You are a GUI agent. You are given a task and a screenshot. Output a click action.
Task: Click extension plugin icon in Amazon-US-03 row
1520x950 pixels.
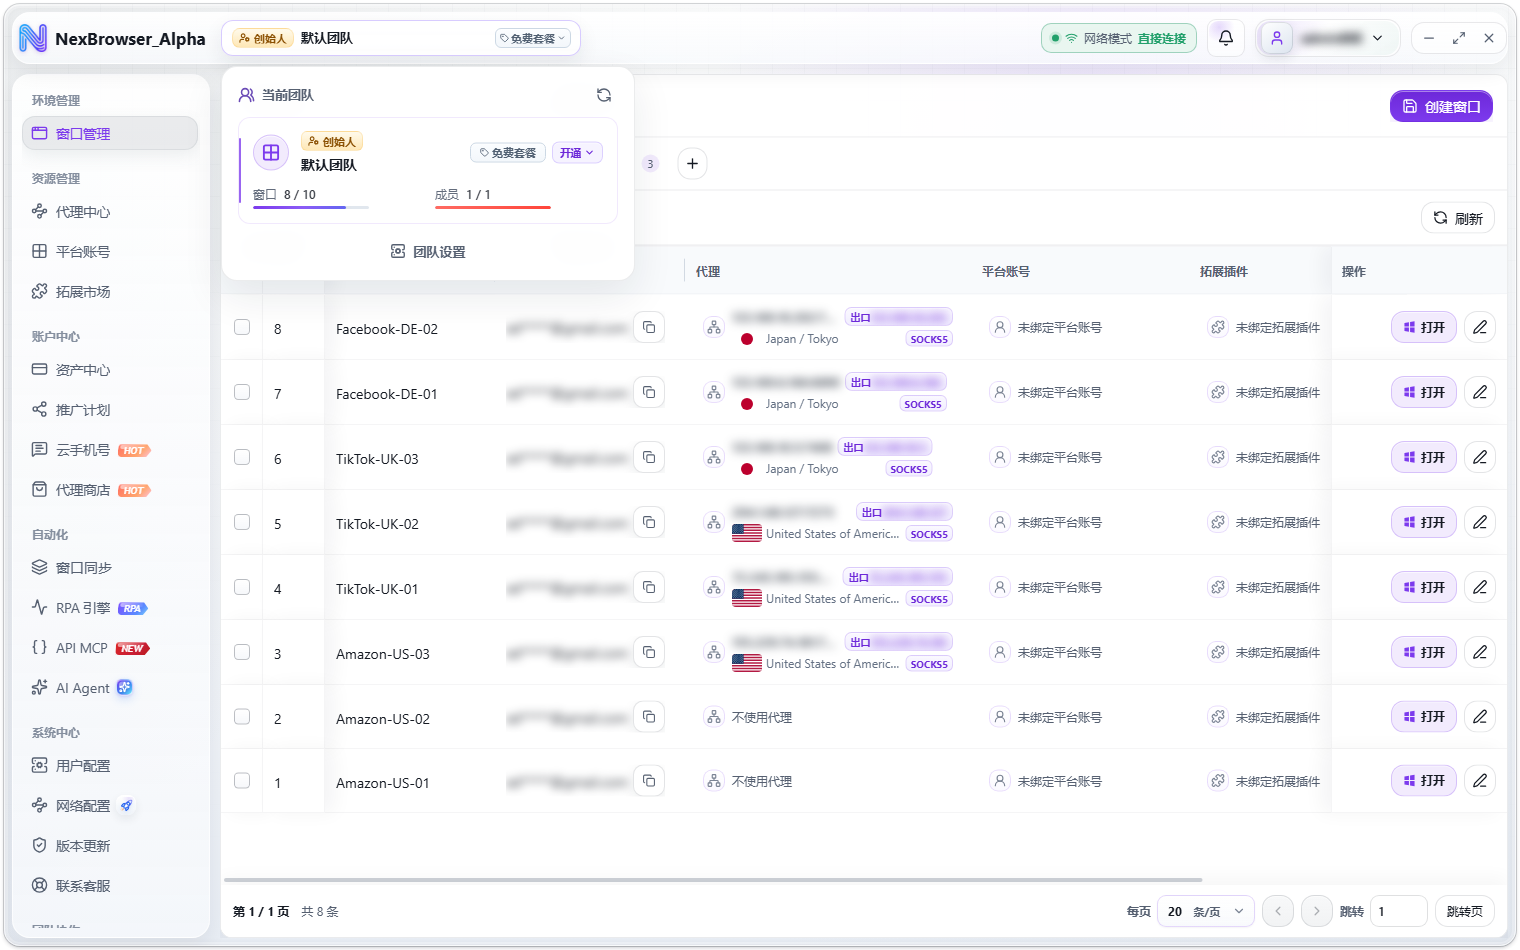click(1217, 652)
